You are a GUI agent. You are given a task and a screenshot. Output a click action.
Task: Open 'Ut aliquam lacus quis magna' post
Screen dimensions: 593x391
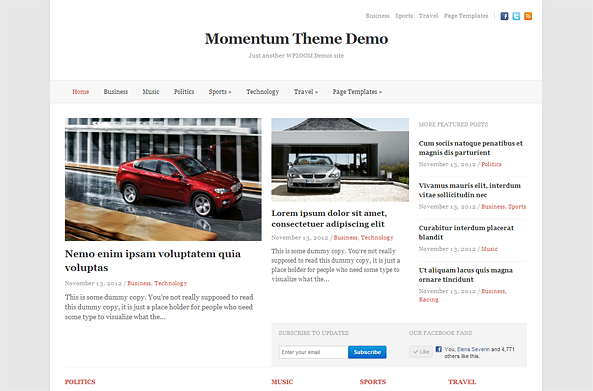click(x=466, y=275)
